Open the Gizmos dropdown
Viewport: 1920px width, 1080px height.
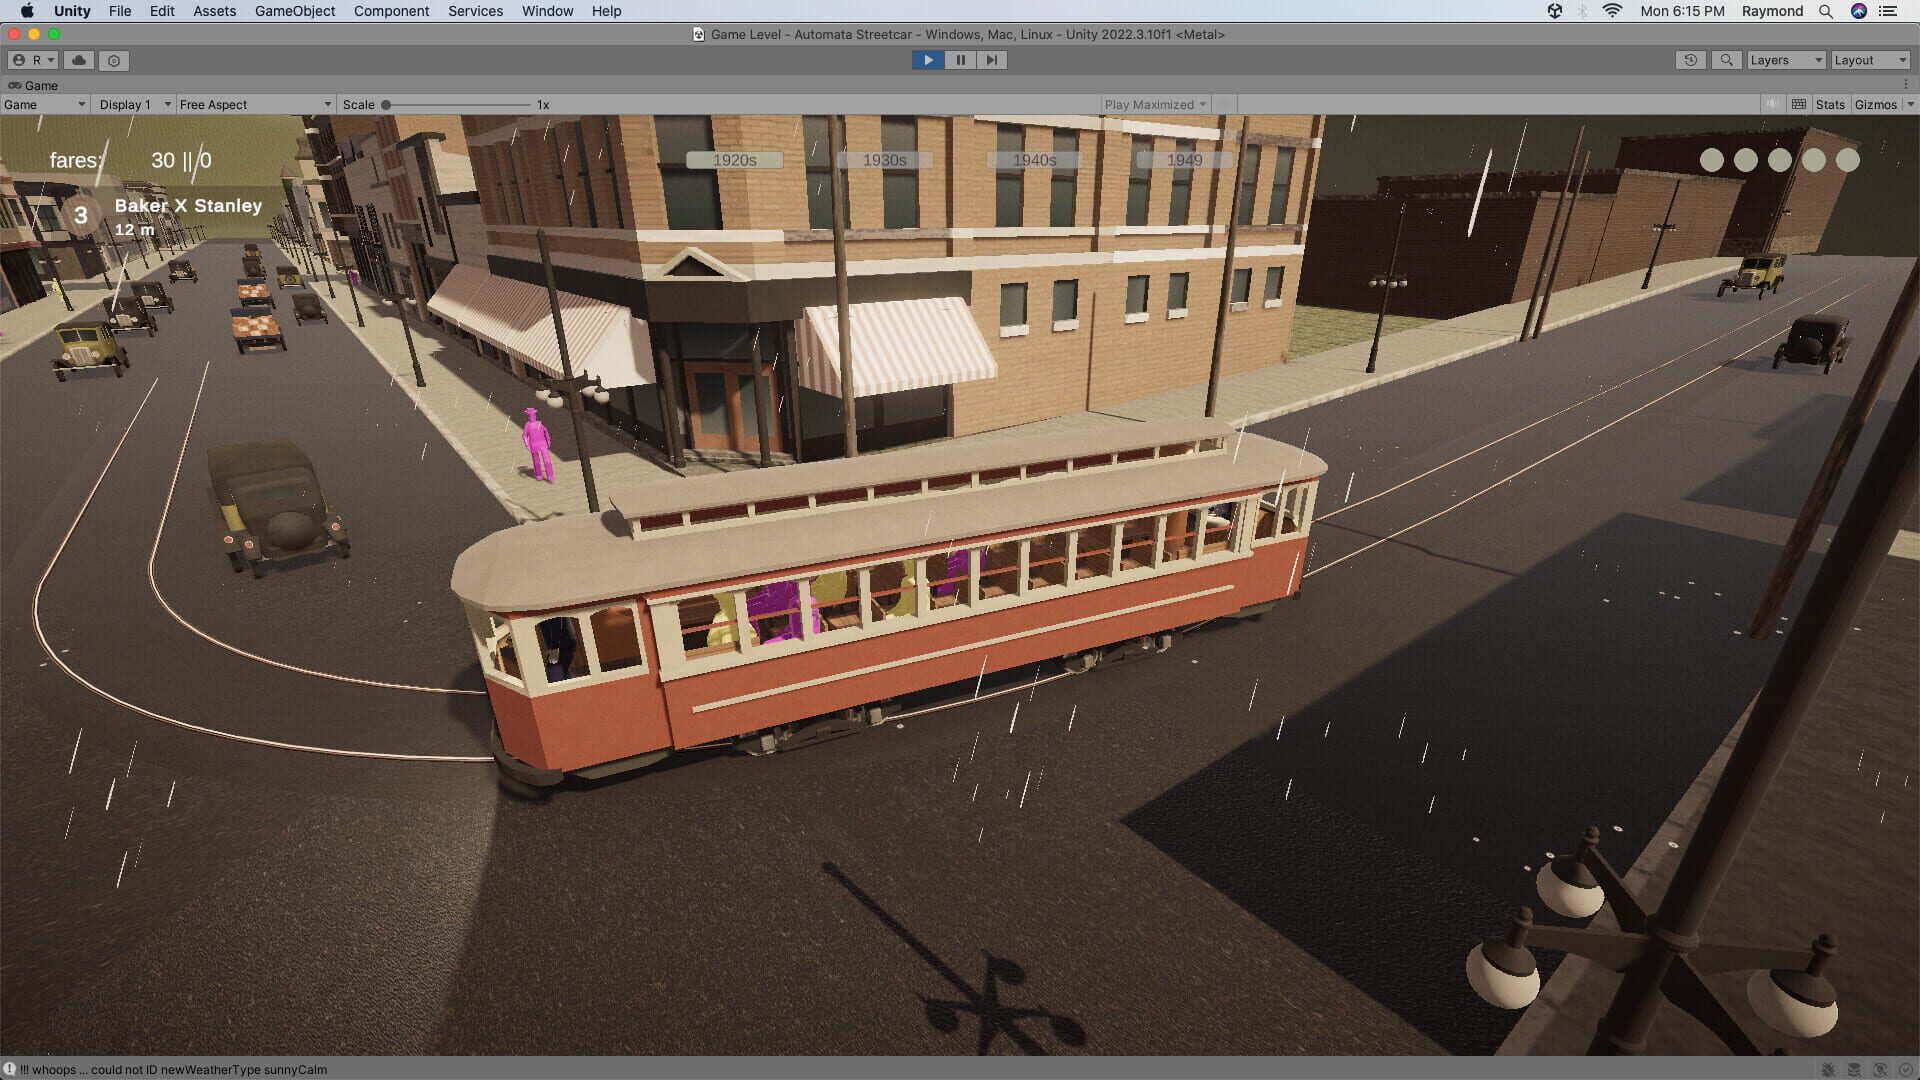click(1876, 104)
